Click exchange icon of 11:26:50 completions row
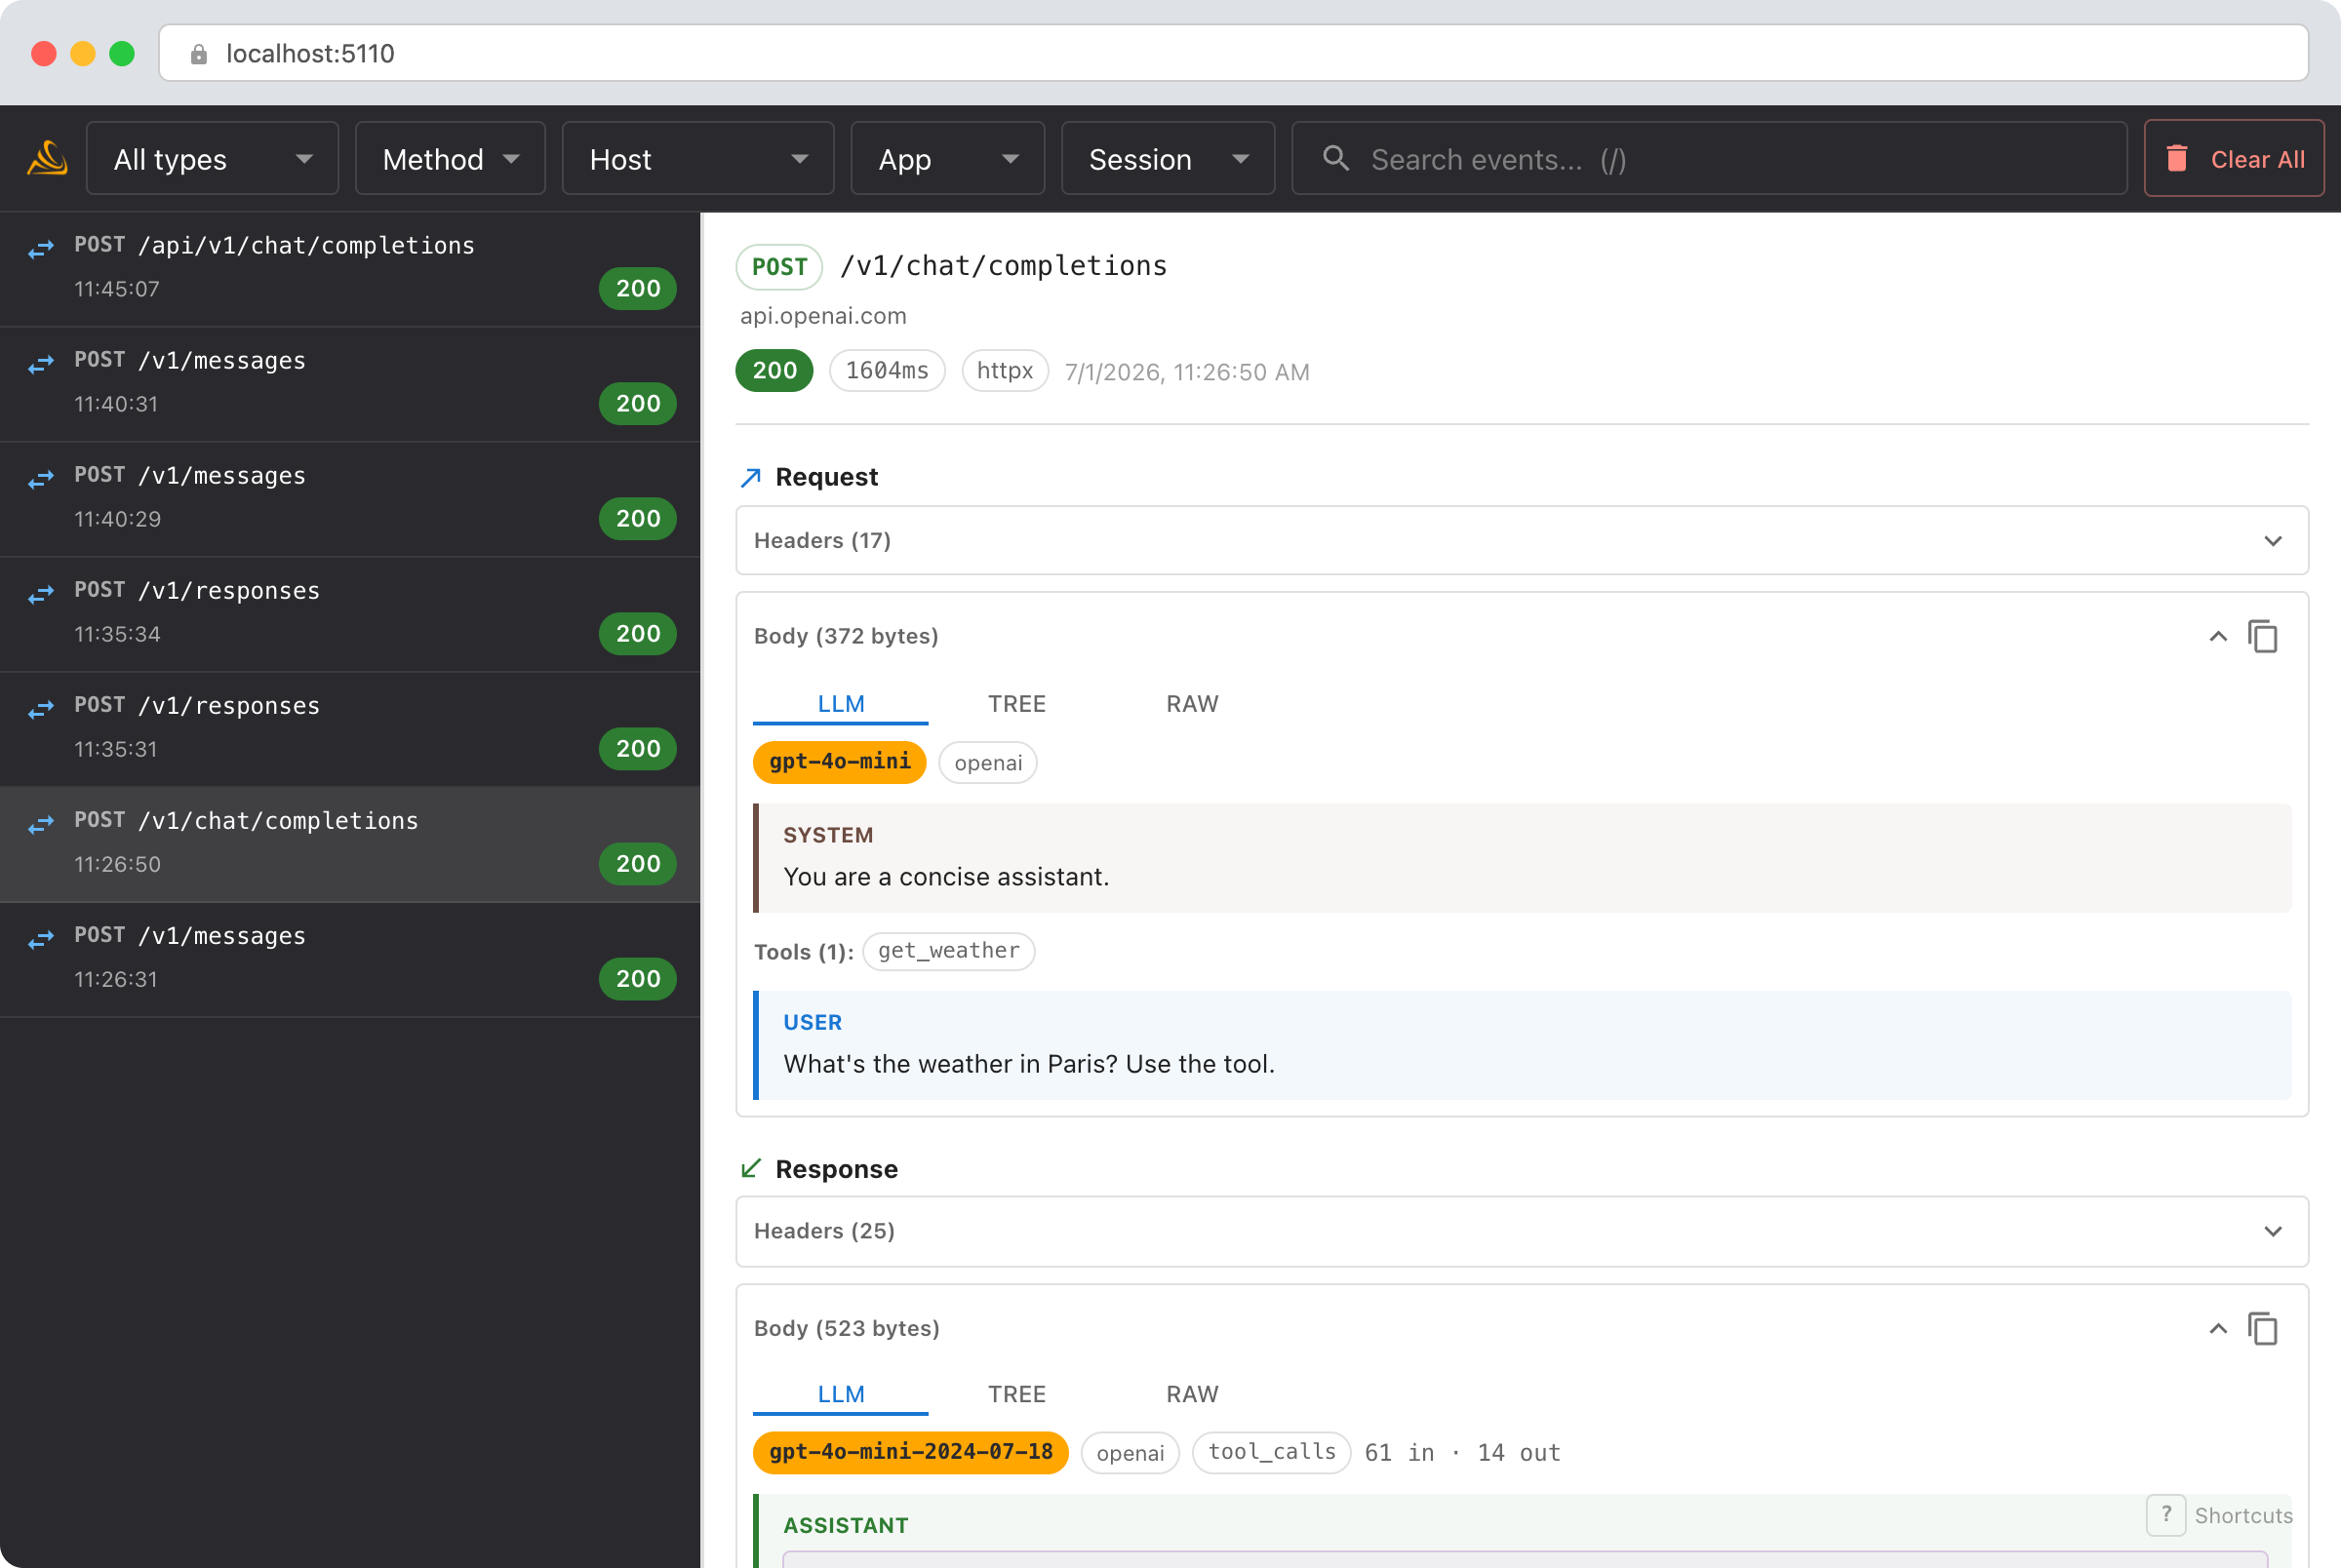This screenshot has height=1568, width=2341. [x=41, y=824]
